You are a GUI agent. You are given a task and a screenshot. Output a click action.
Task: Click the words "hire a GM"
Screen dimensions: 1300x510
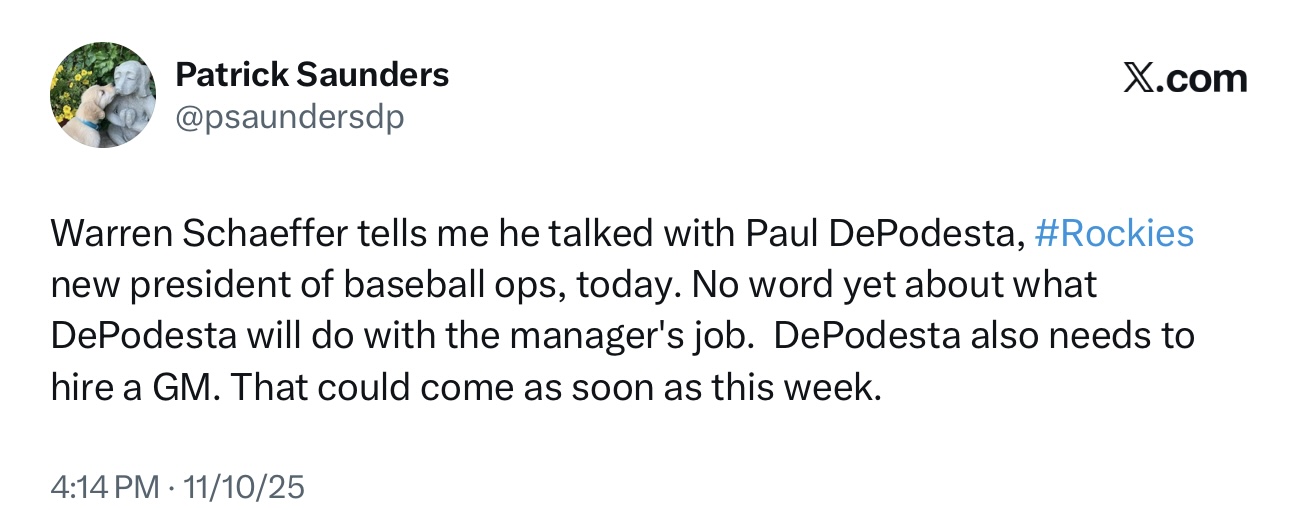click(132, 388)
